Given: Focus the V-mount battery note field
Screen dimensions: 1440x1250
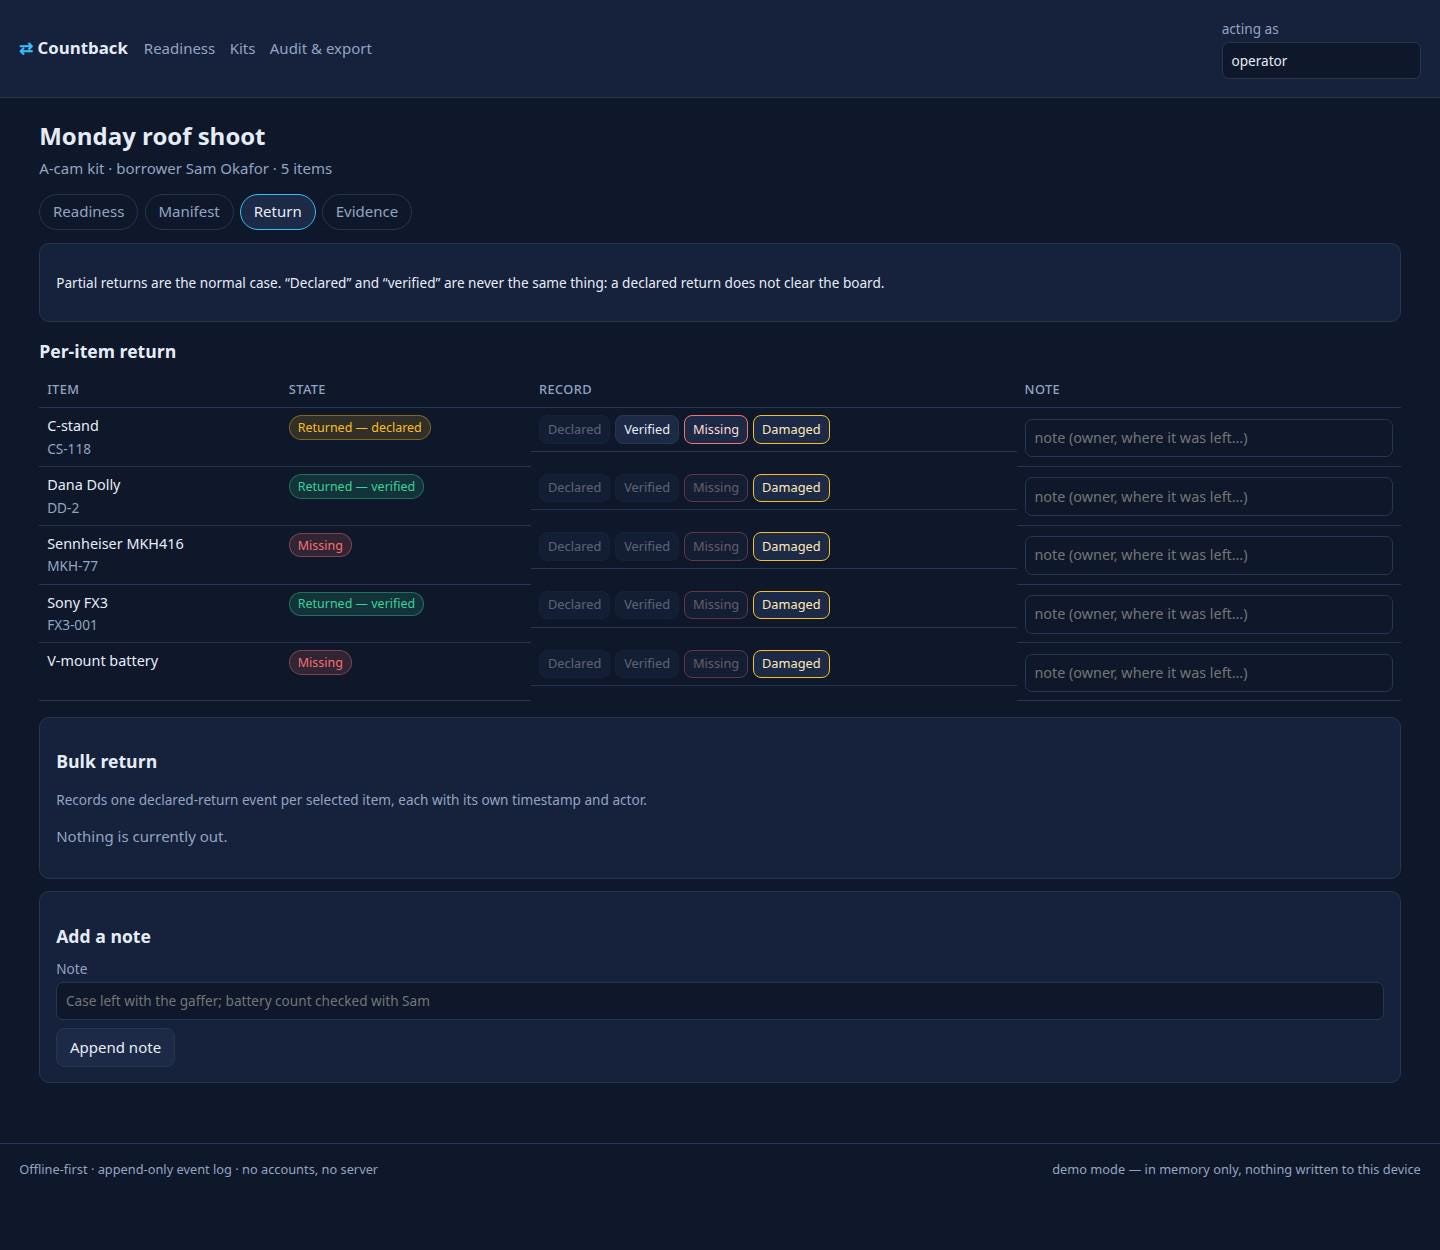Looking at the screenshot, I should click(1208, 673).
